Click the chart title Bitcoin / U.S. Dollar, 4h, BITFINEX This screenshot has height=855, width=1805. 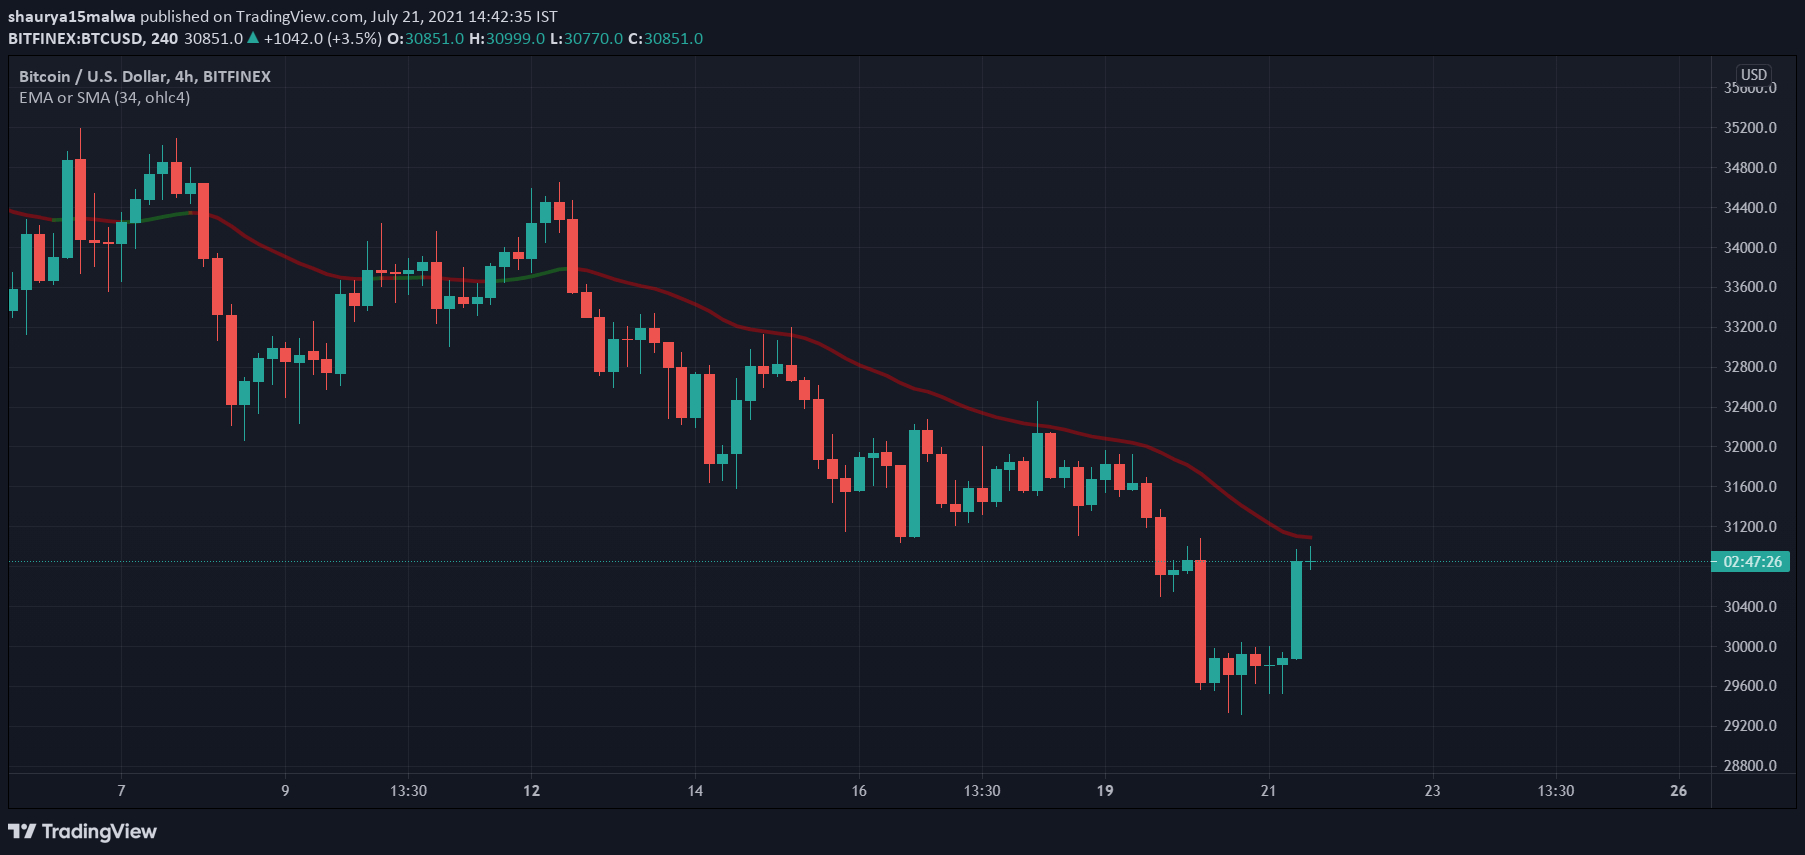pyautogui.click(x=145, y=76)
